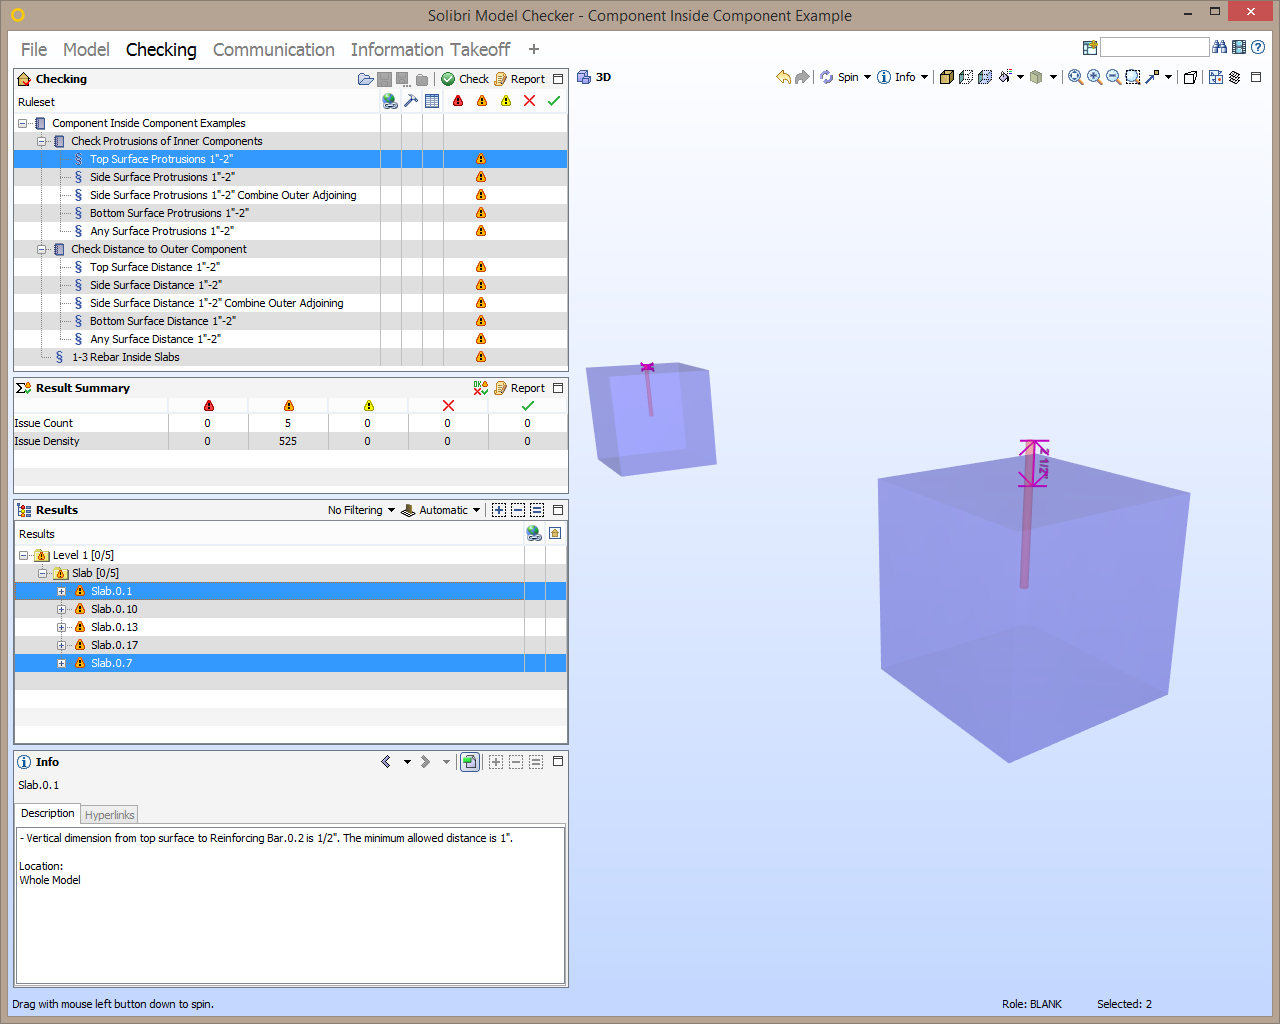Click the hyperlink globe icon in Ruleset header
Viewport: 1280px width, 1024px height.
tap(390, 101)
